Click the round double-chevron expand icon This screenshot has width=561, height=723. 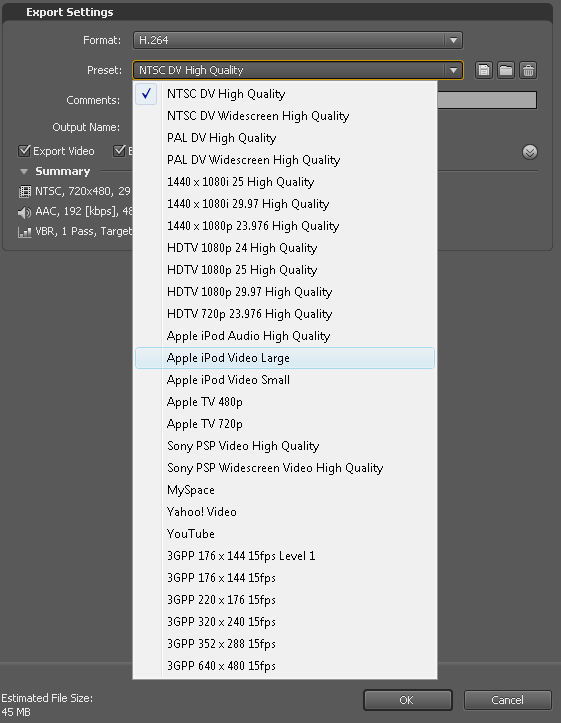[530, 152]
